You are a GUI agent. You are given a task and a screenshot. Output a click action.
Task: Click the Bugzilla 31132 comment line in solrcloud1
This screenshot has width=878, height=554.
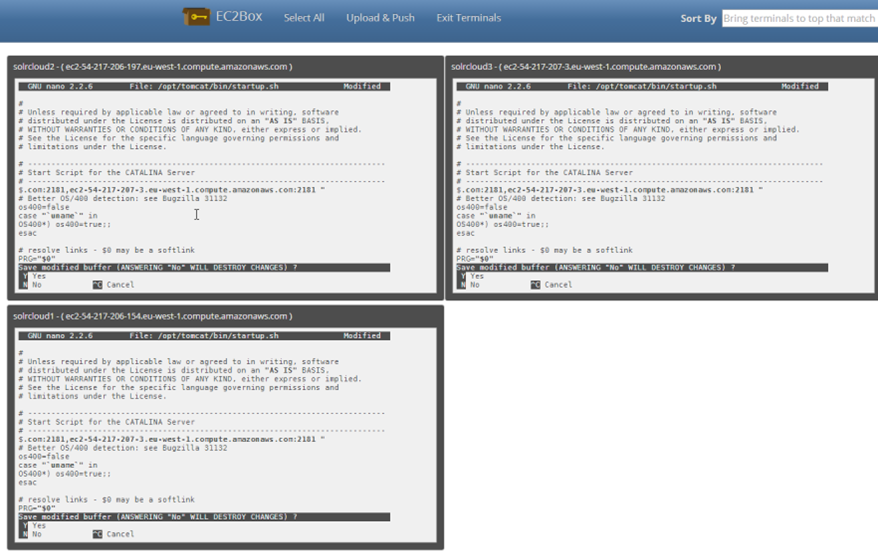(123, 448)
